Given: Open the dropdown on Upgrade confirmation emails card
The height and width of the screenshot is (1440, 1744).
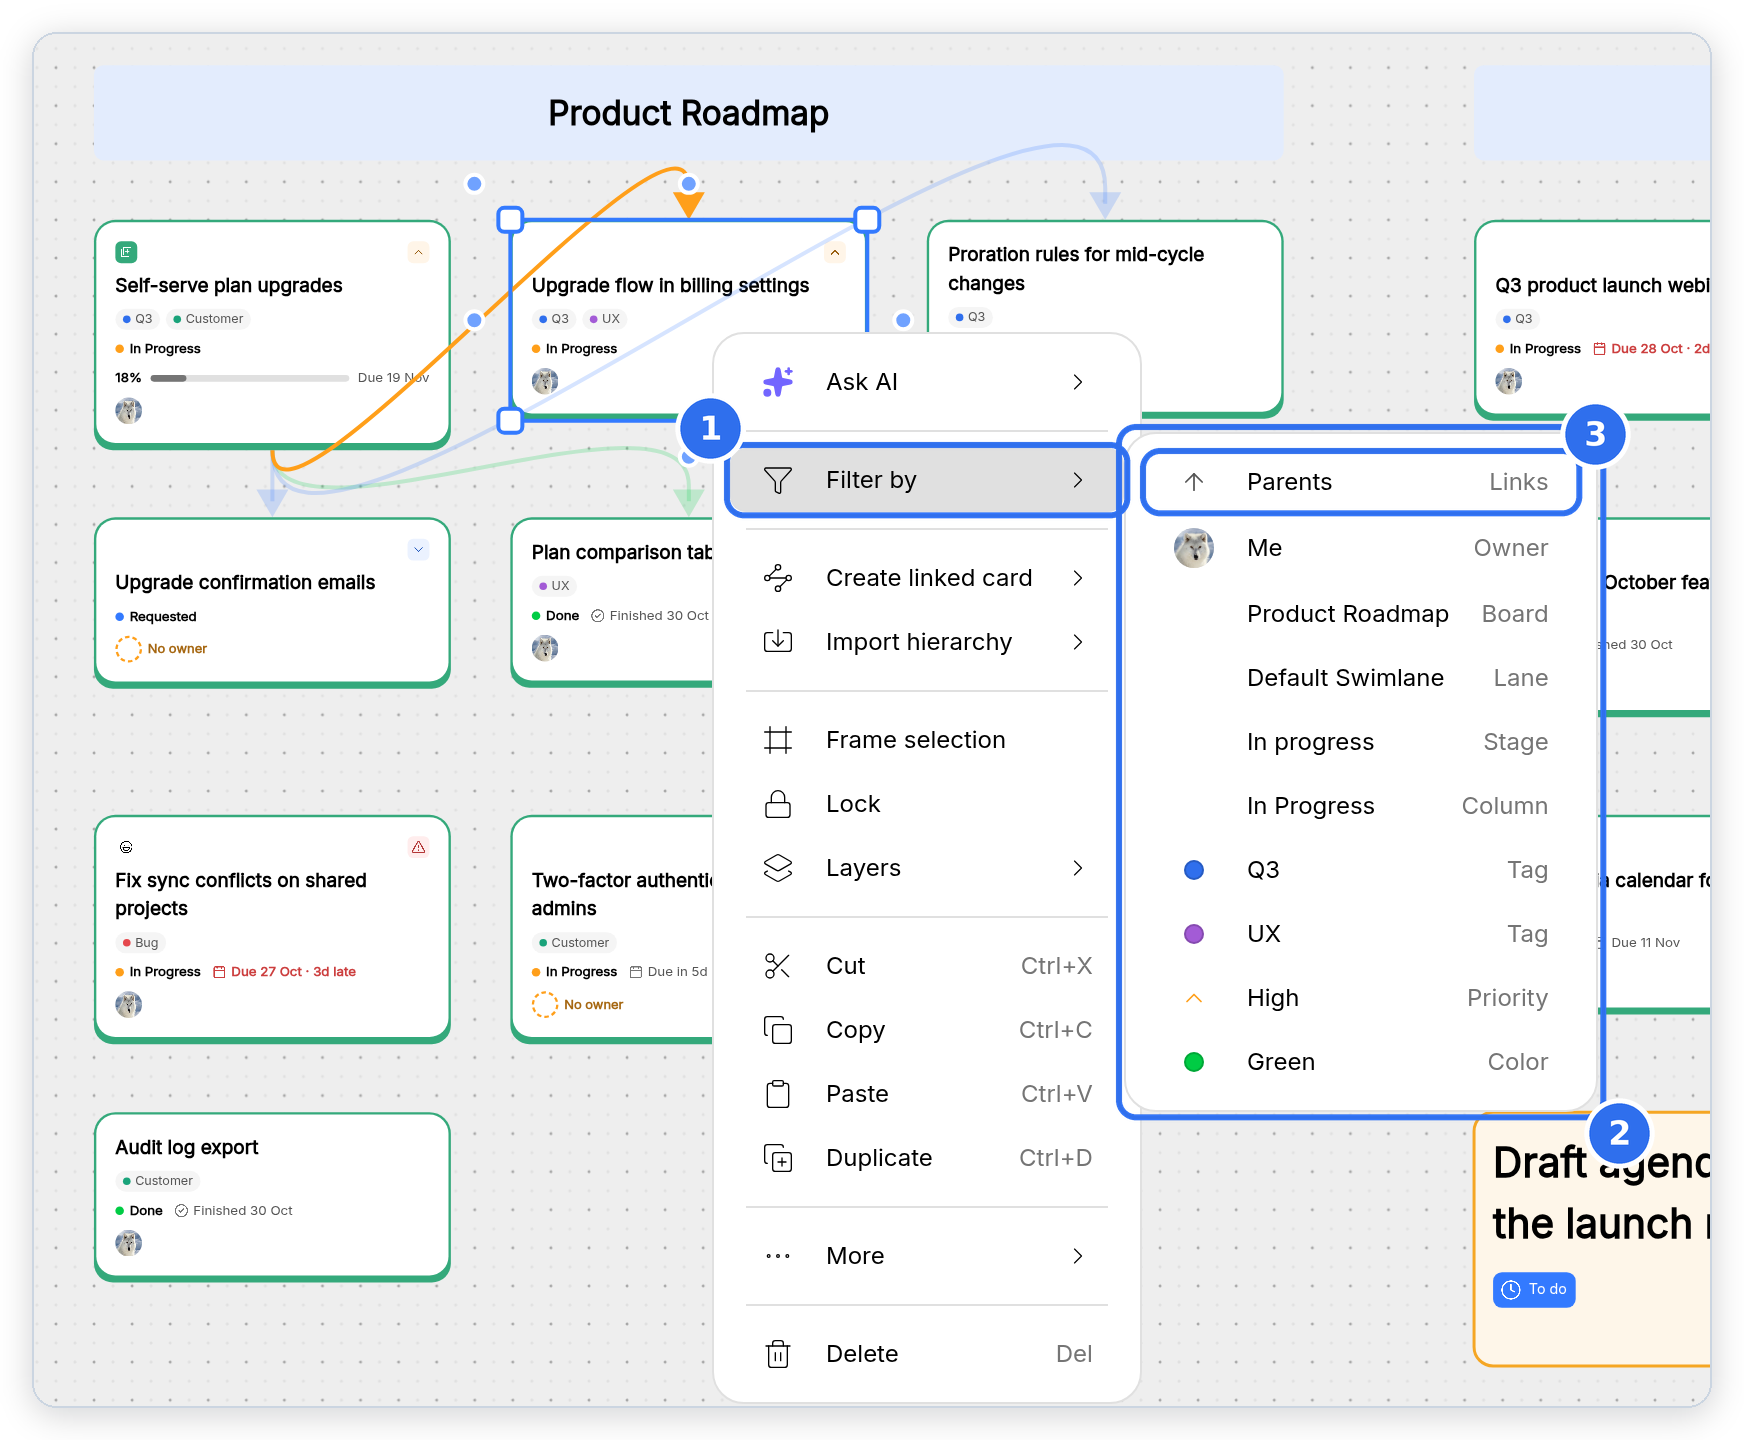Looking at the screenshot, I should tap(419, 550).
